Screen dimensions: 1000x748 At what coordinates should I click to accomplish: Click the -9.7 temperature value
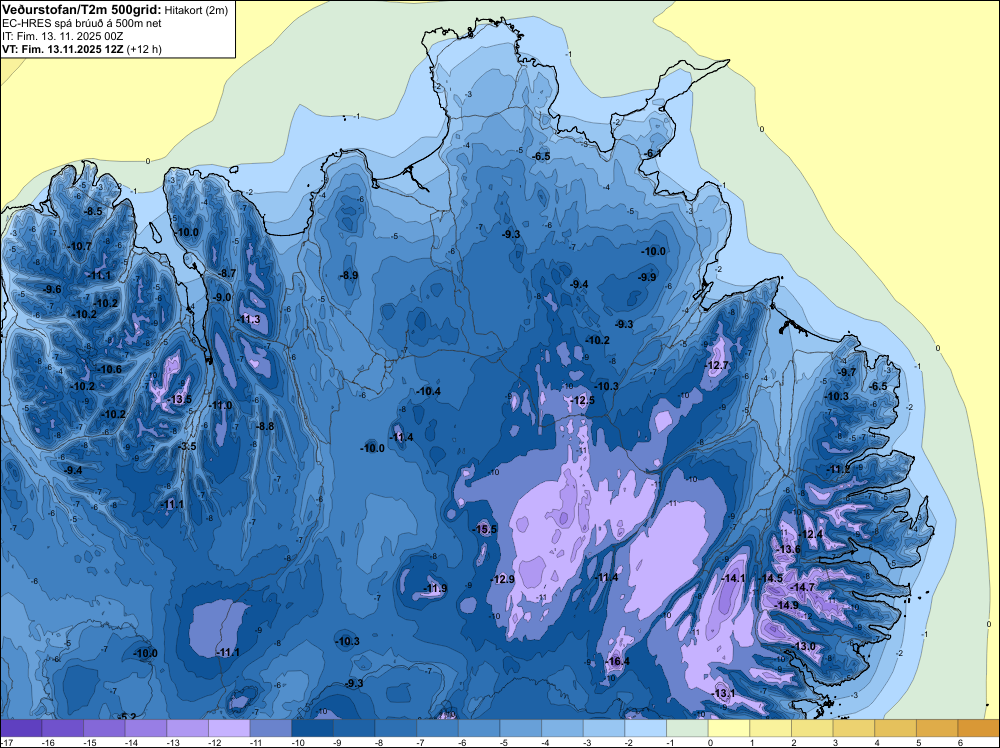tap(848, 372)
